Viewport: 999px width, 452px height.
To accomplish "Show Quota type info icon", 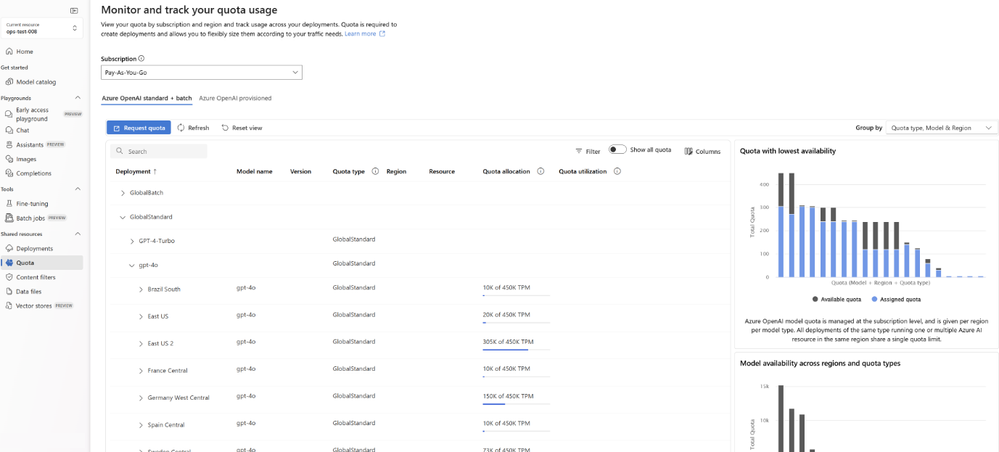I will tap(375, 171).
